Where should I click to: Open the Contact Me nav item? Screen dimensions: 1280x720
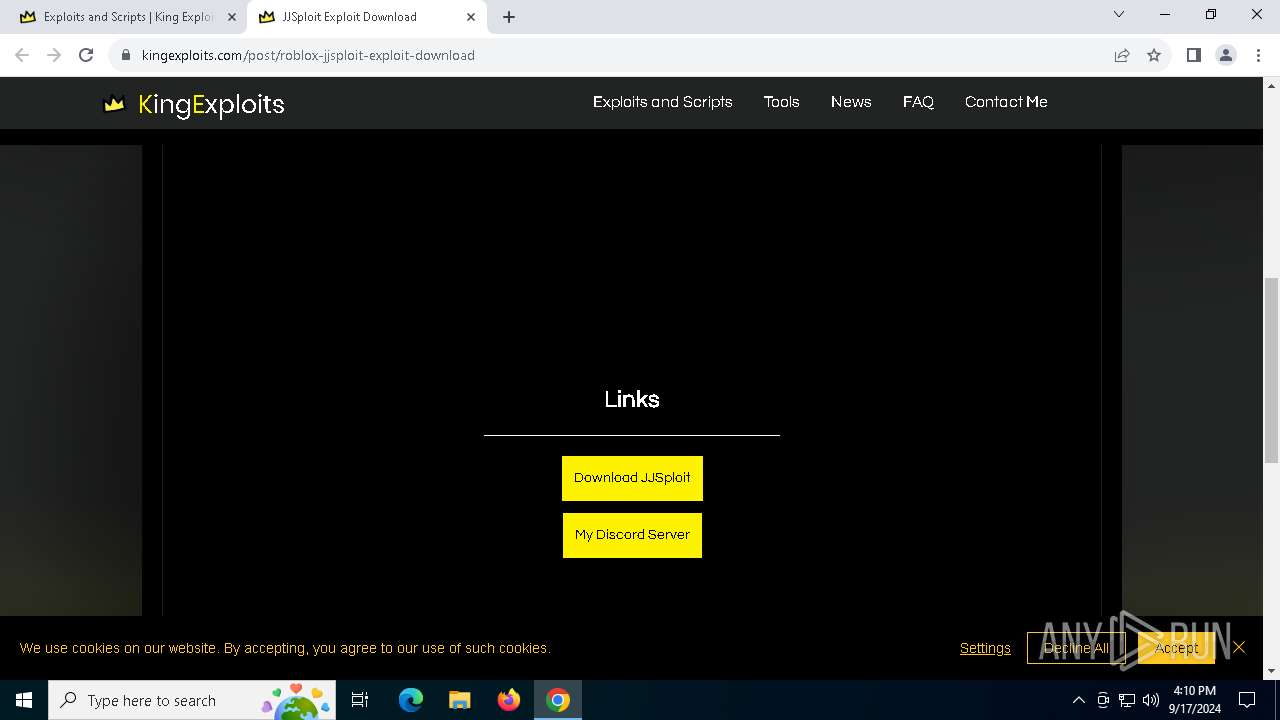coord(1006,102)
